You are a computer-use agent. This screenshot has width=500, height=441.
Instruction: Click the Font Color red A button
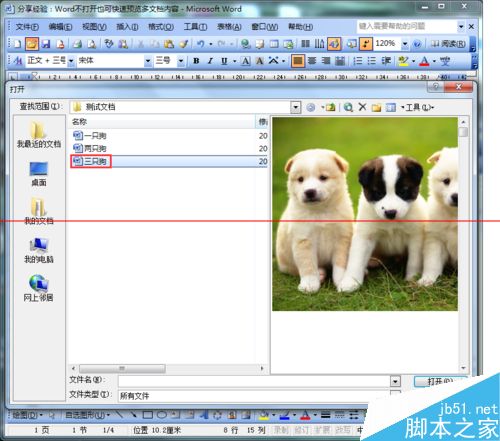pos(424,61)
